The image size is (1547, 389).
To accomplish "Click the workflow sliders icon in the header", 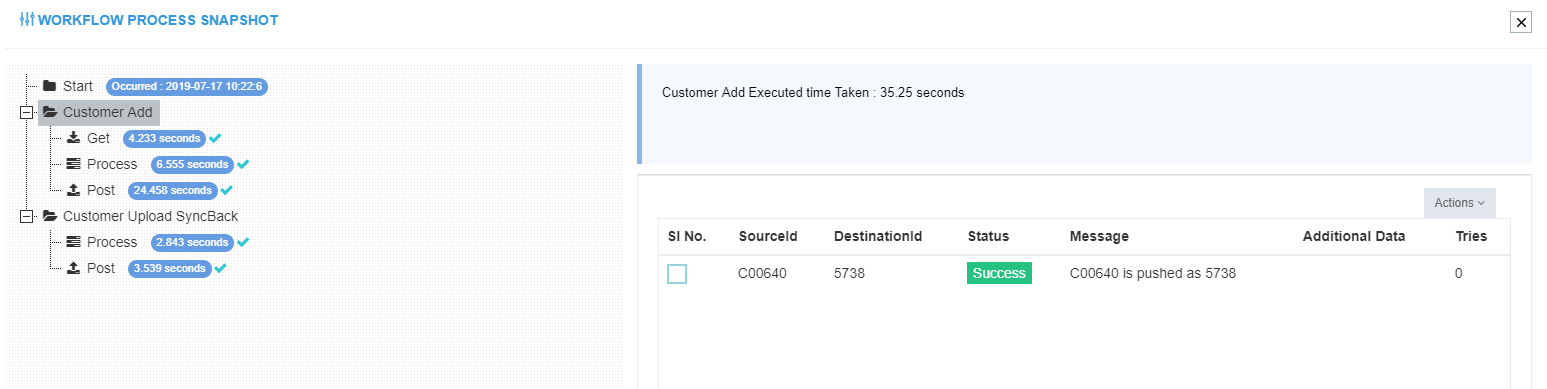I will 27,19.
